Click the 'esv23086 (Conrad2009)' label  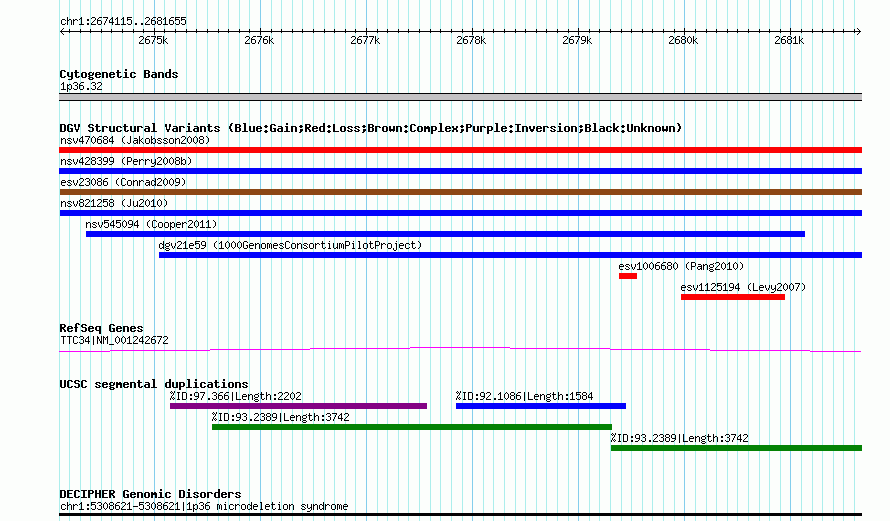point(123,182)
